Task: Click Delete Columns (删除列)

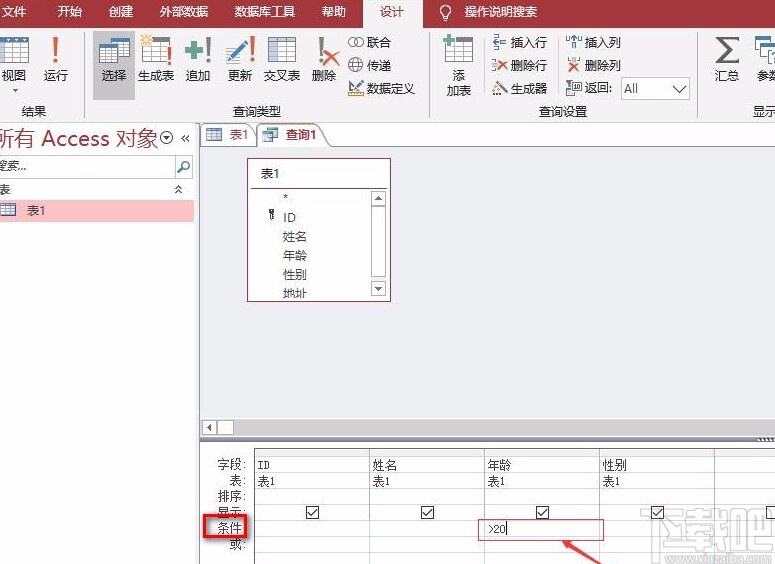Action: pos(593,65)
